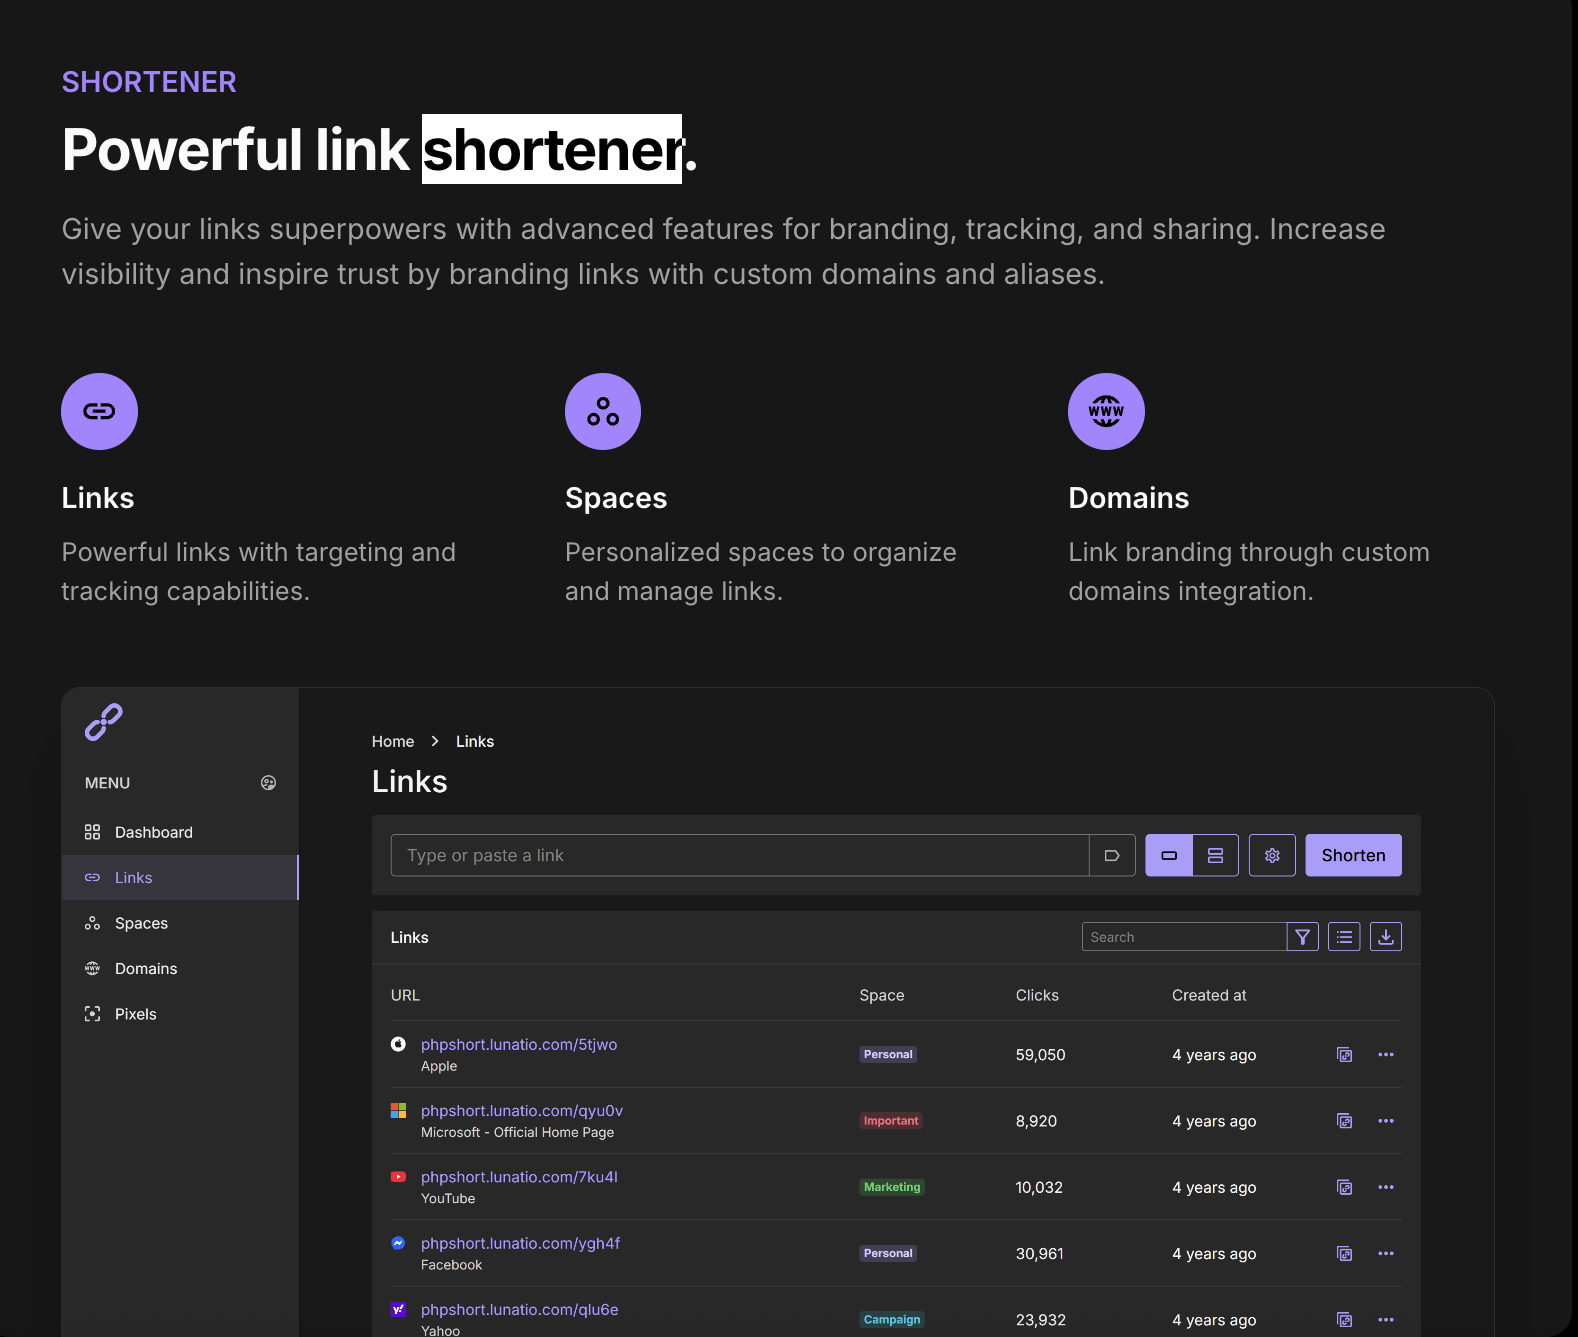
Task: Click the download export icon
Action: click(x=1385, y=937)
